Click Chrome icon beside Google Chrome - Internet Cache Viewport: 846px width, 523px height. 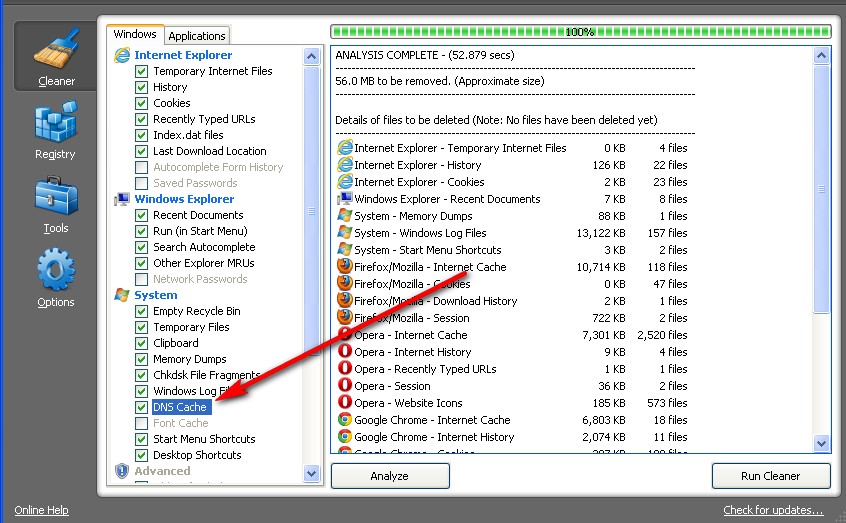click(345, 419)
